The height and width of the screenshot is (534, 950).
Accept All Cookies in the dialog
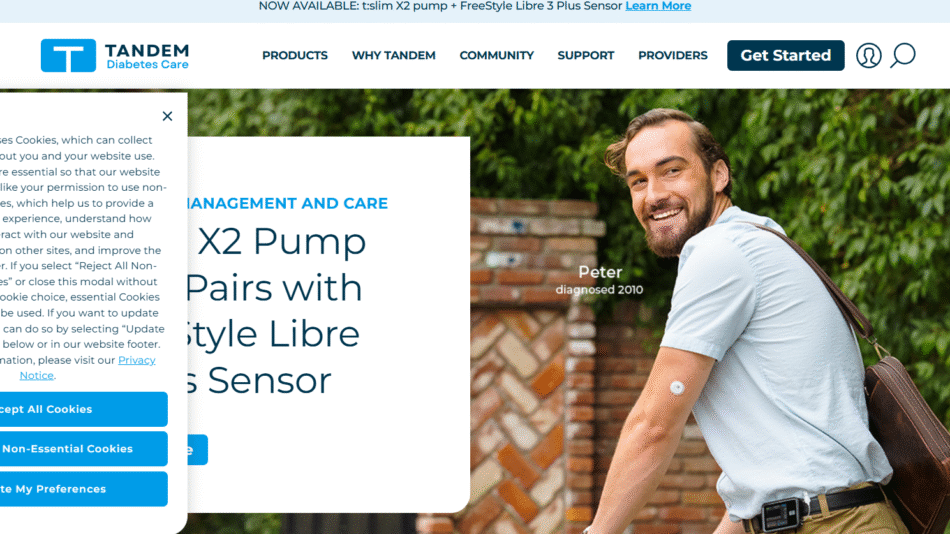84,409
